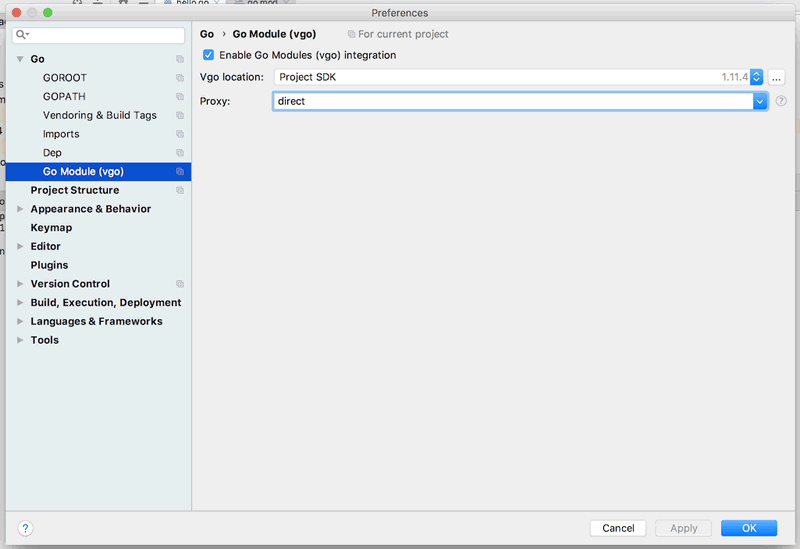Image resolution: width=800 pixels, height=549 pixels.
Task: Click the Go Module (vgo) breadcrumb text
Action: [274, 34]
